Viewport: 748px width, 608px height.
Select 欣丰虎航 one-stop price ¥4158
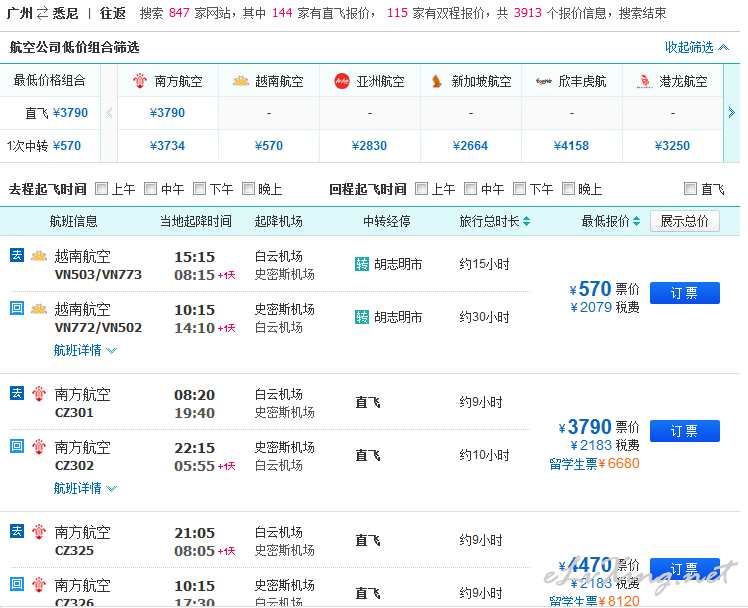[x=571, y=145]
